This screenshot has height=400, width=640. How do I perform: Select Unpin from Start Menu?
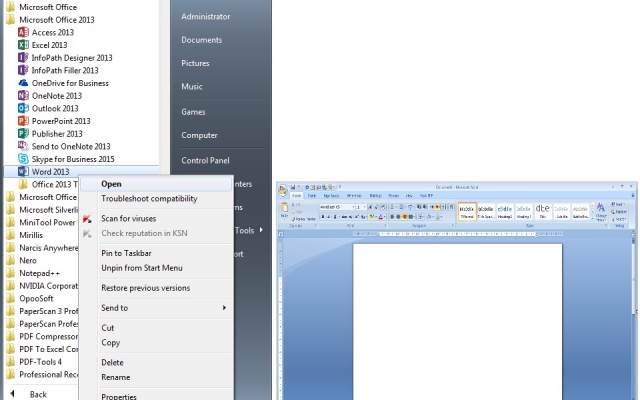coord(142,268)
